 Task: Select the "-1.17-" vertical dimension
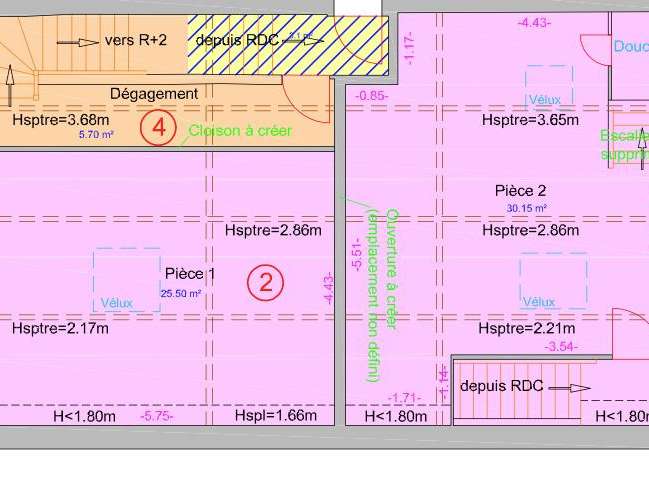[410, 49]
